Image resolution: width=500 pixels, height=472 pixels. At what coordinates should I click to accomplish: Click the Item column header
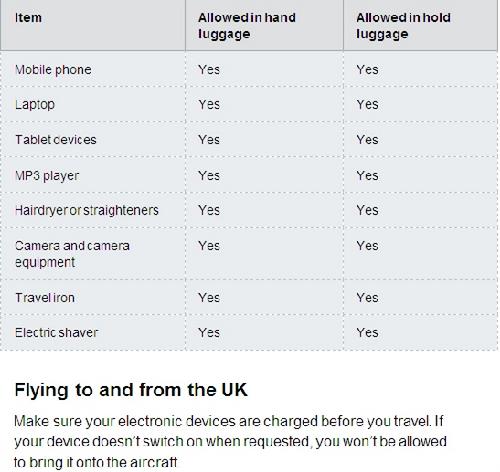point(28,18)
